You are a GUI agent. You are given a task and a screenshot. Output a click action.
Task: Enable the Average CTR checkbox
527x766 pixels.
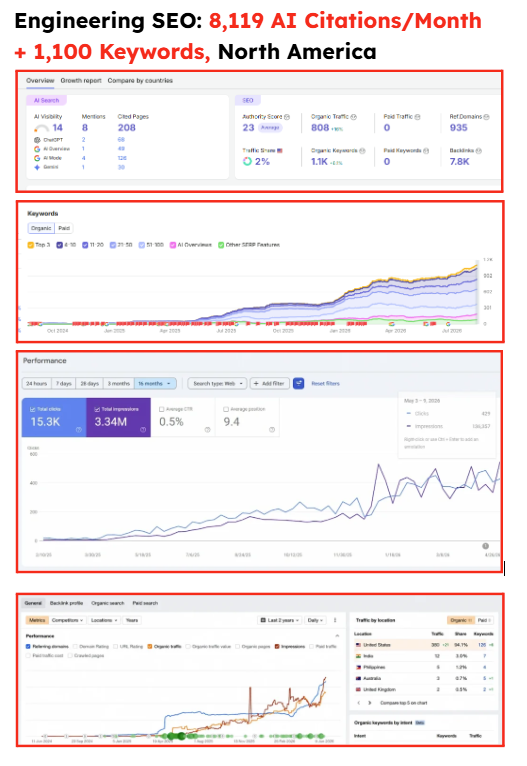coord(162,409)
